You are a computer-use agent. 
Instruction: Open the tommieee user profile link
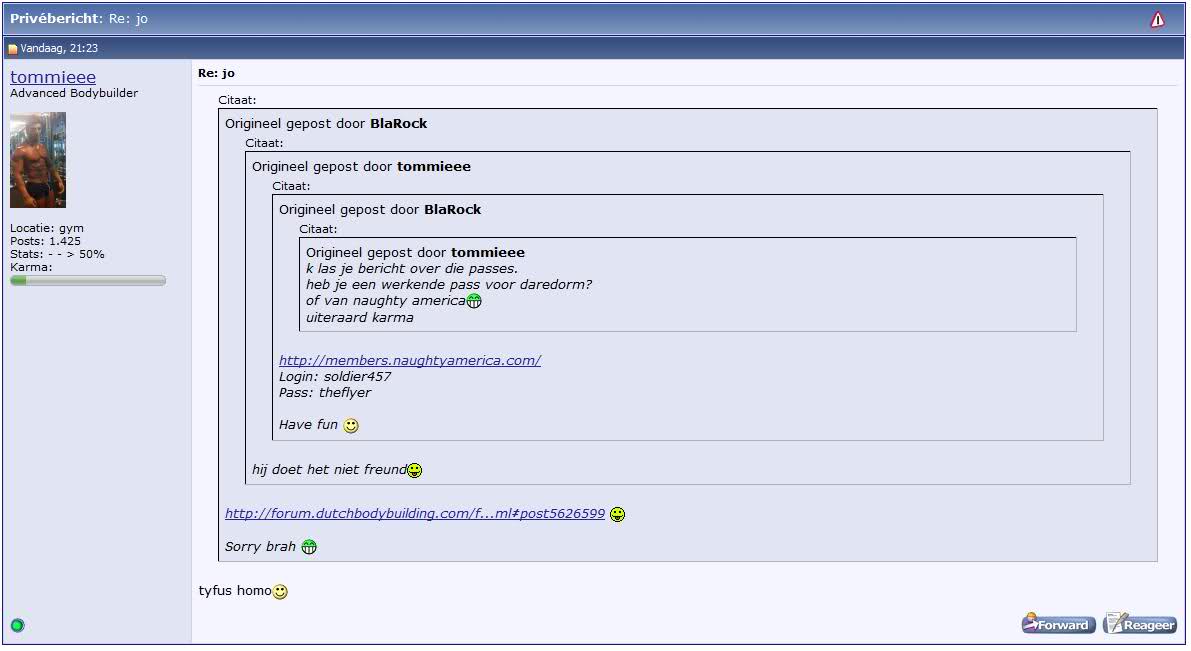pos(53,77)
